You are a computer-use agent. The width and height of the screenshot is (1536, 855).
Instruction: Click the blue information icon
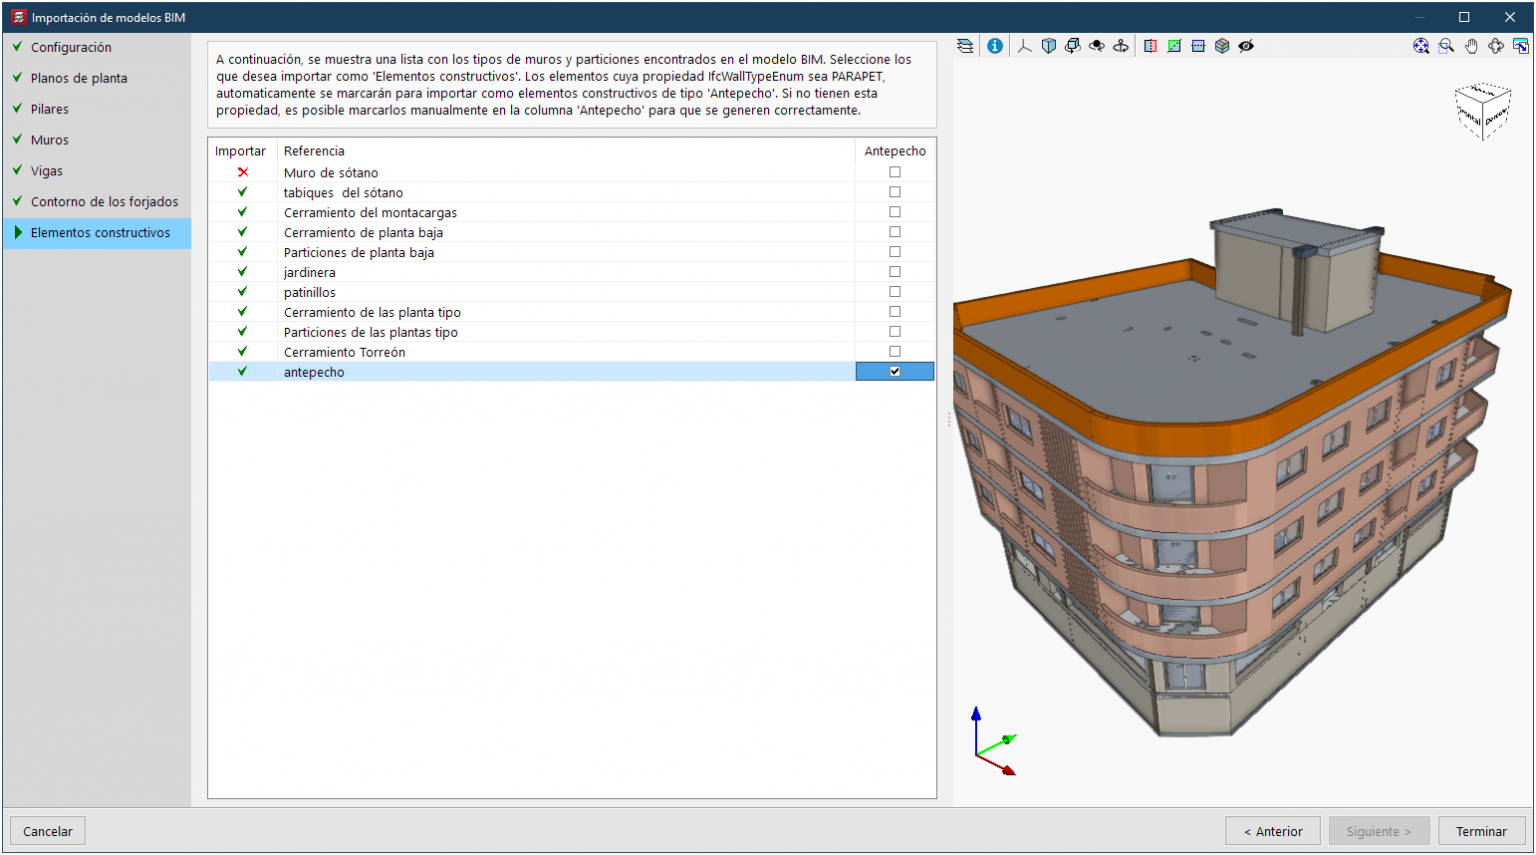pyautogui.click(x=995, y=46)
